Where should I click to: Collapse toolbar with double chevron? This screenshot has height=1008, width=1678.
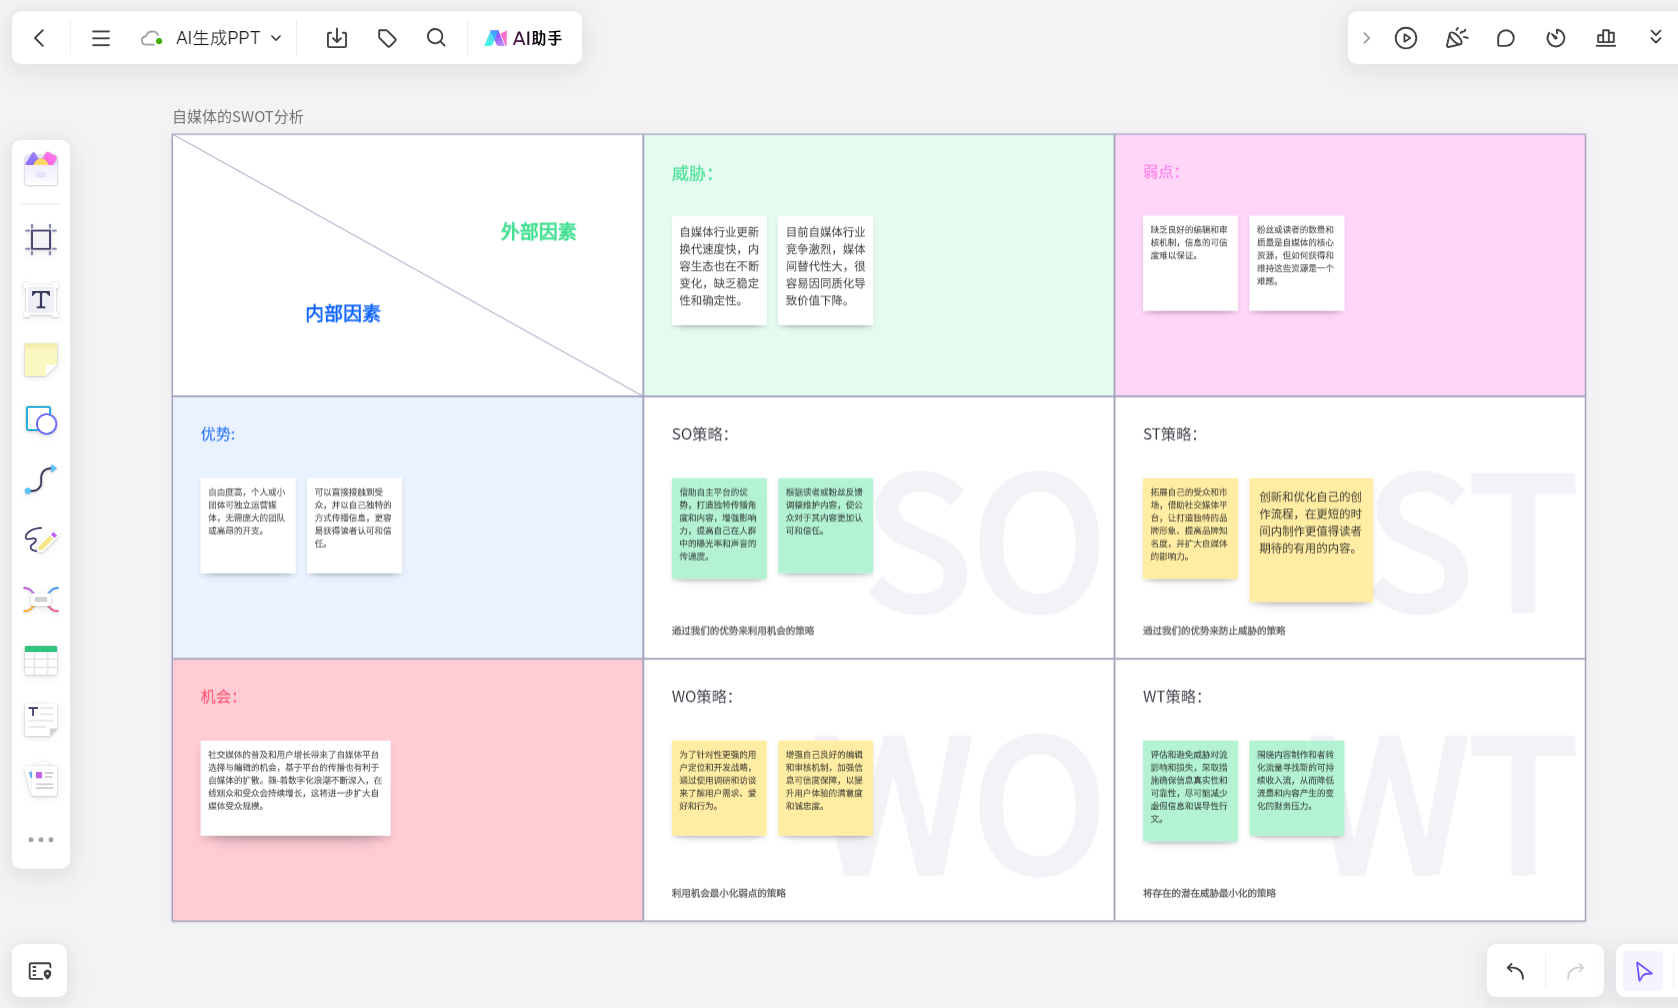[x=1656, y=38]
